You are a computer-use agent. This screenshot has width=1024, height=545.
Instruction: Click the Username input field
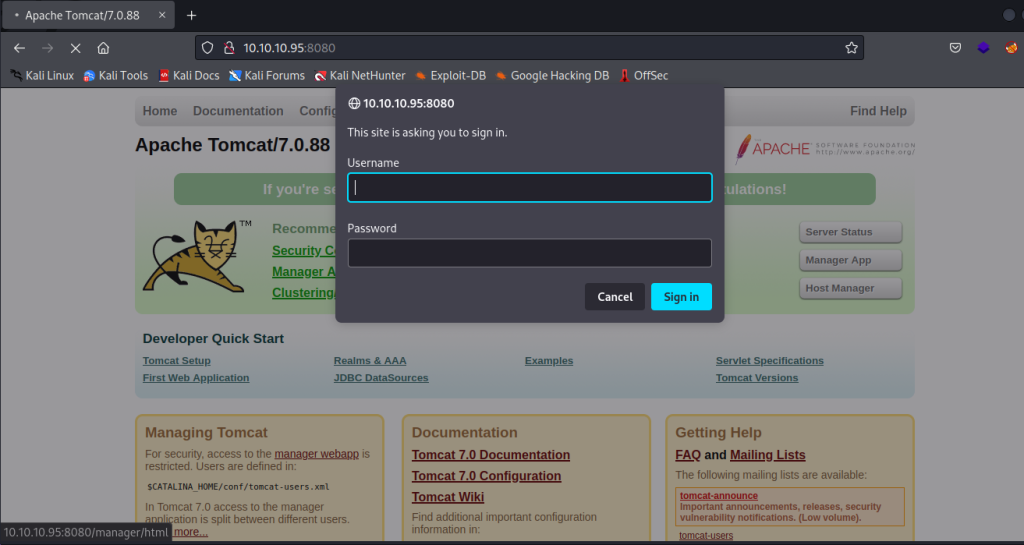click(x=529, y=188)
